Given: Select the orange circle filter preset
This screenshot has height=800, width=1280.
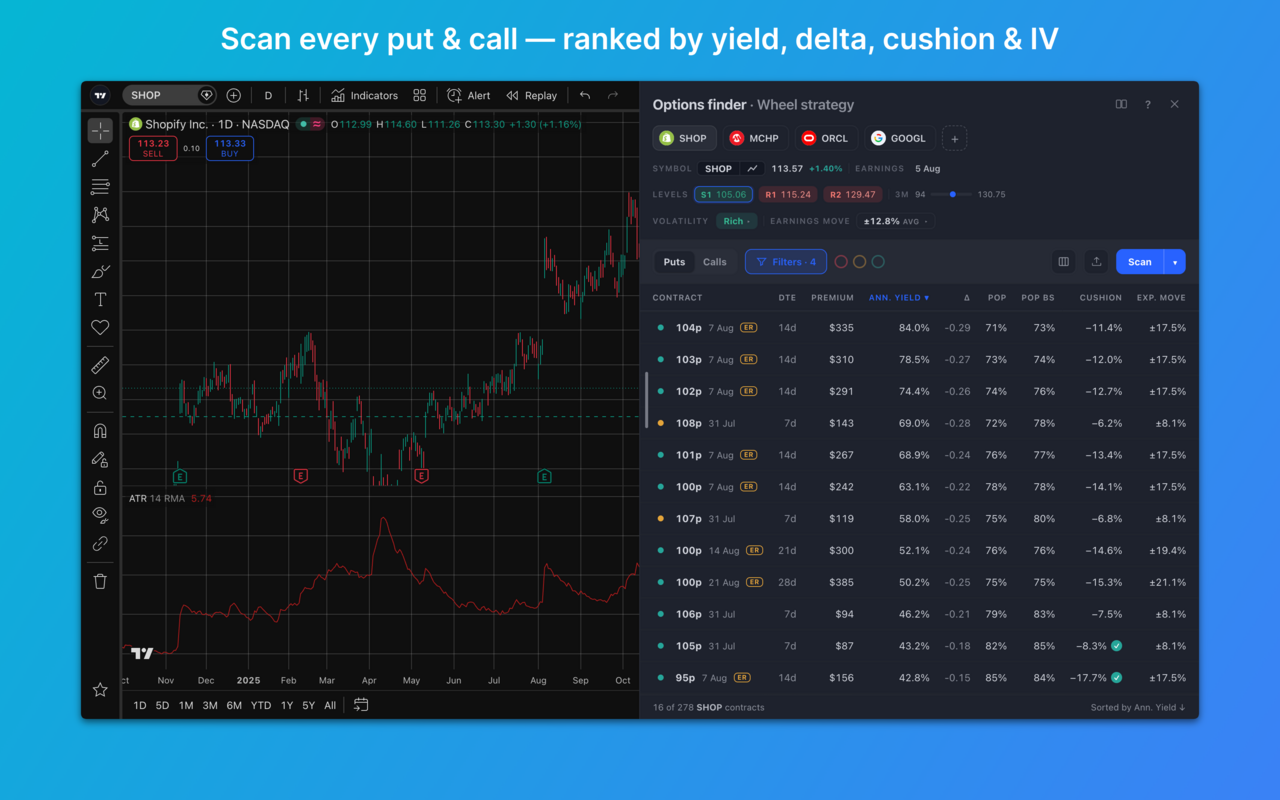Looking at the screenshot, I should click(859, 262).
